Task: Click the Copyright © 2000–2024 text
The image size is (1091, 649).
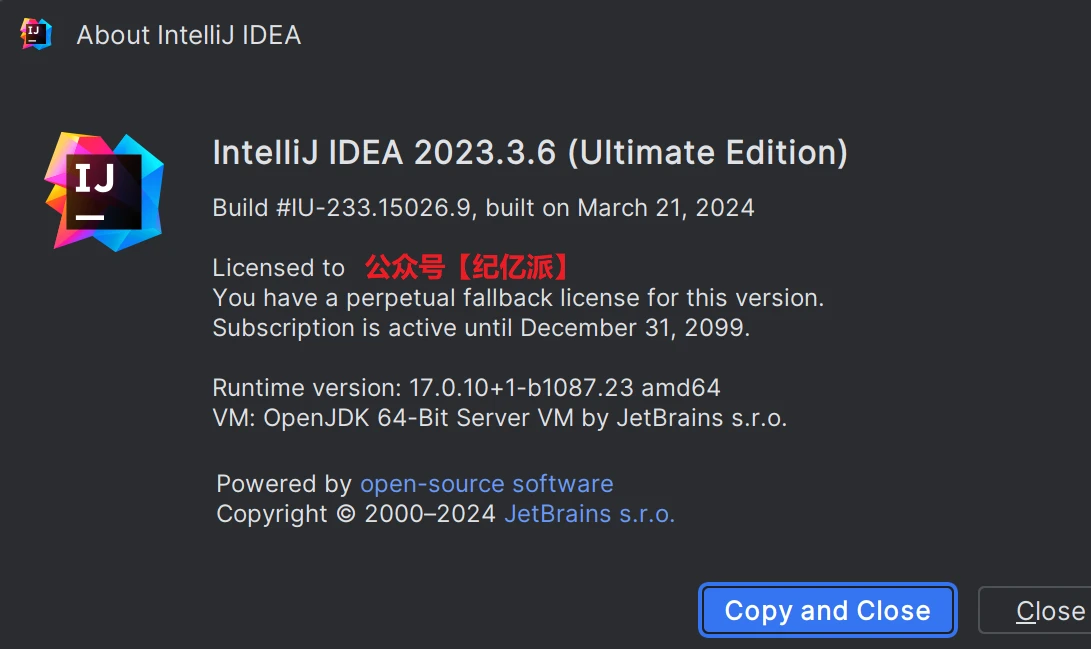Action: click(x=356, y=514)
